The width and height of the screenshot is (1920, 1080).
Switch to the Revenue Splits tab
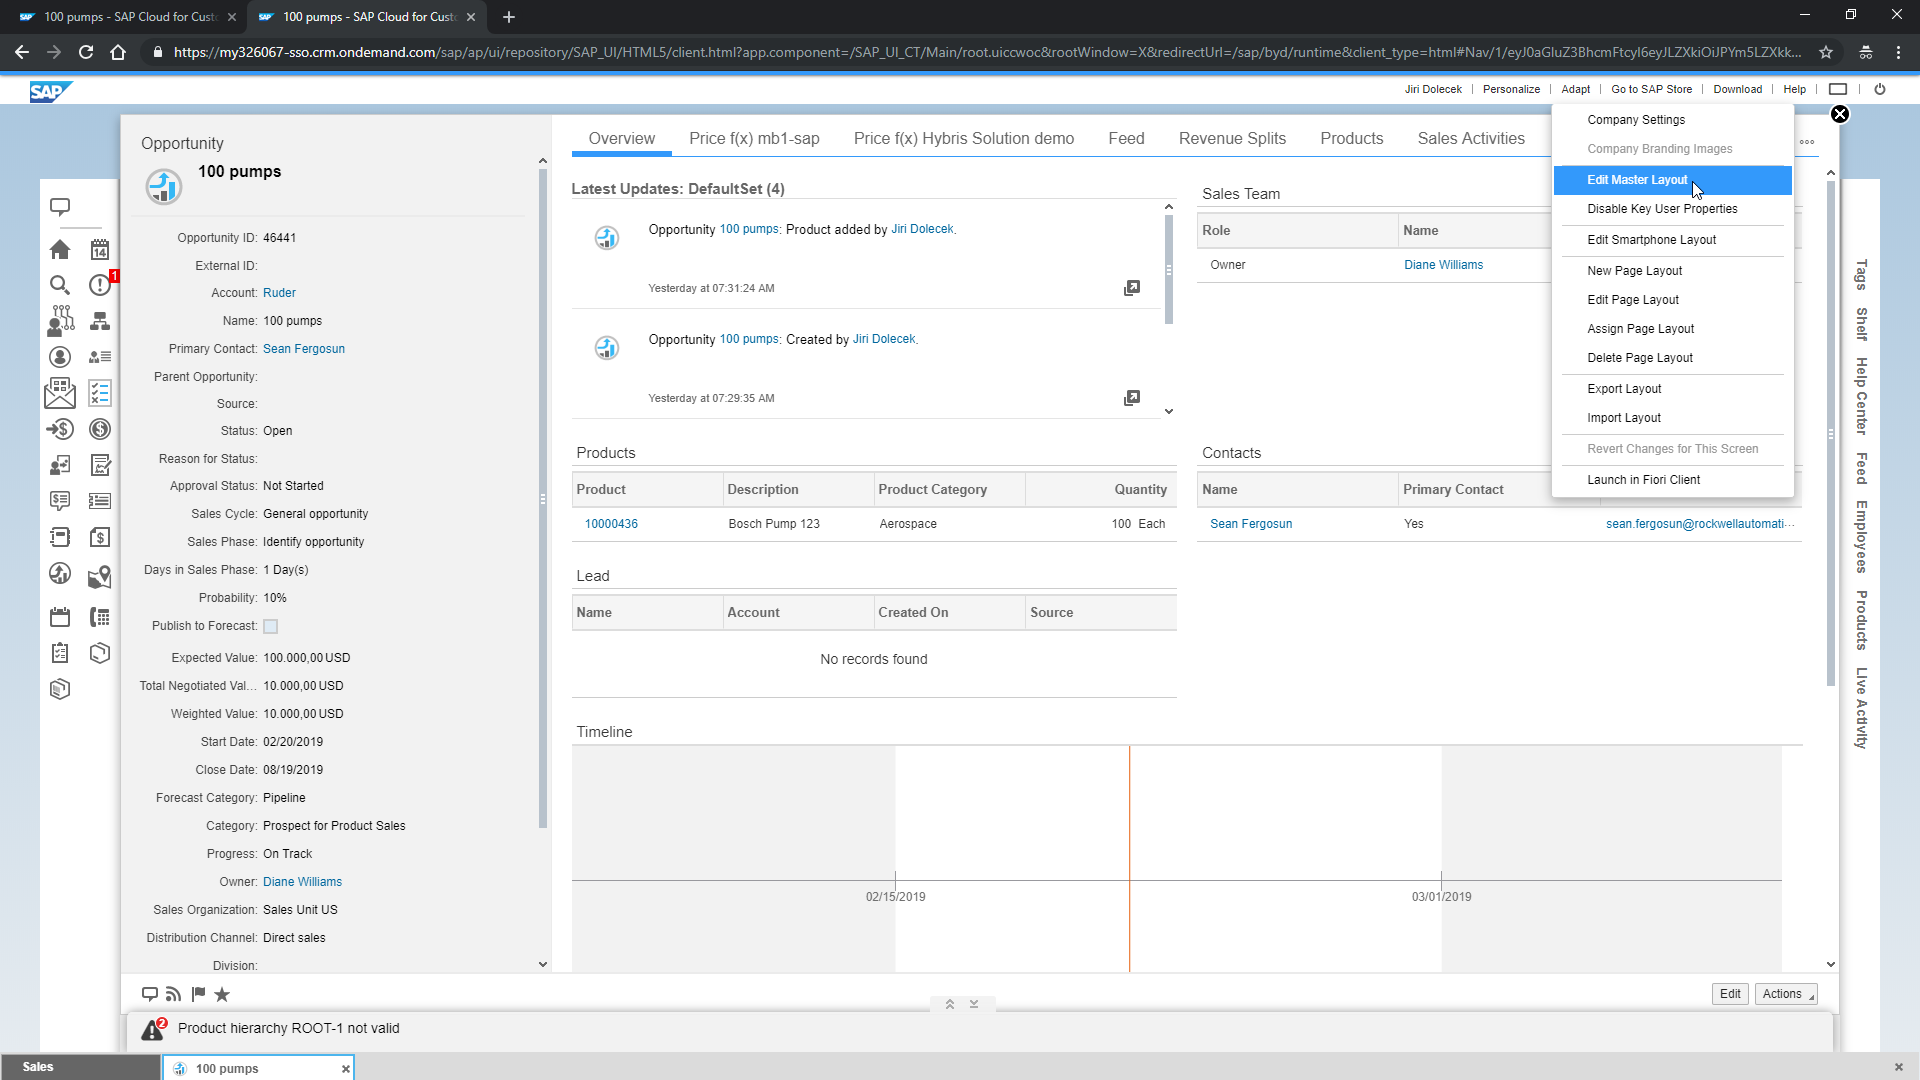click(1232, 139)
